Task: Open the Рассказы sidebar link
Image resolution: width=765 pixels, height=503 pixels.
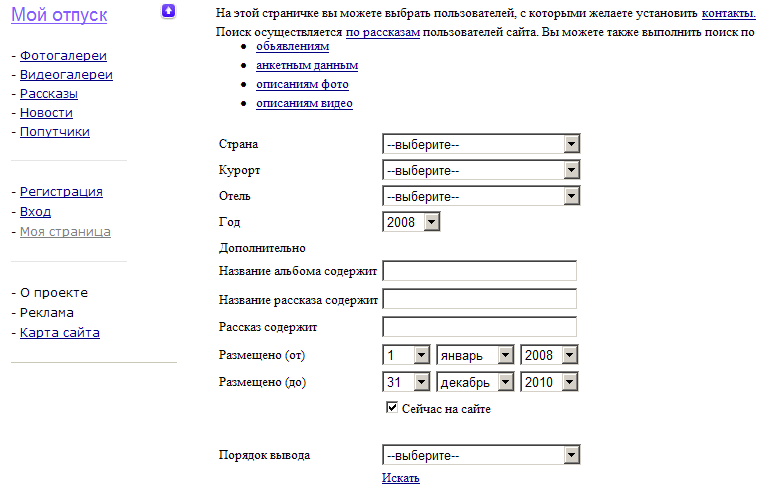Action: [x=49, y=94]
